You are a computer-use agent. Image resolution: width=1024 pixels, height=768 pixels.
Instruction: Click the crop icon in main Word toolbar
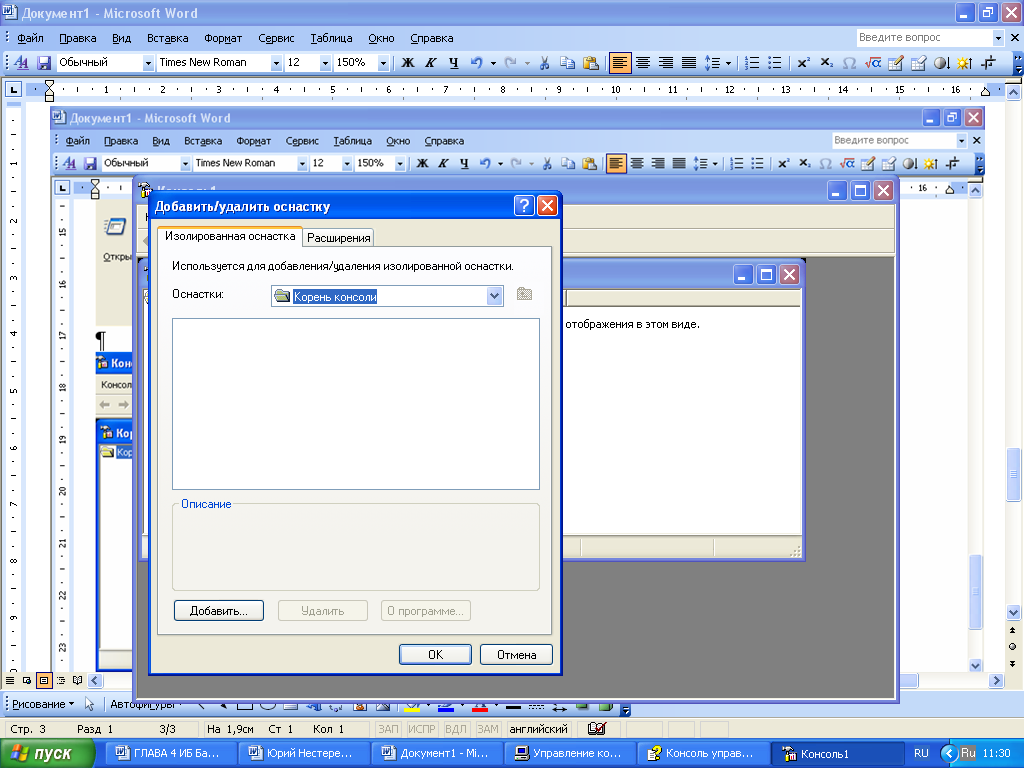click(988, 63)
